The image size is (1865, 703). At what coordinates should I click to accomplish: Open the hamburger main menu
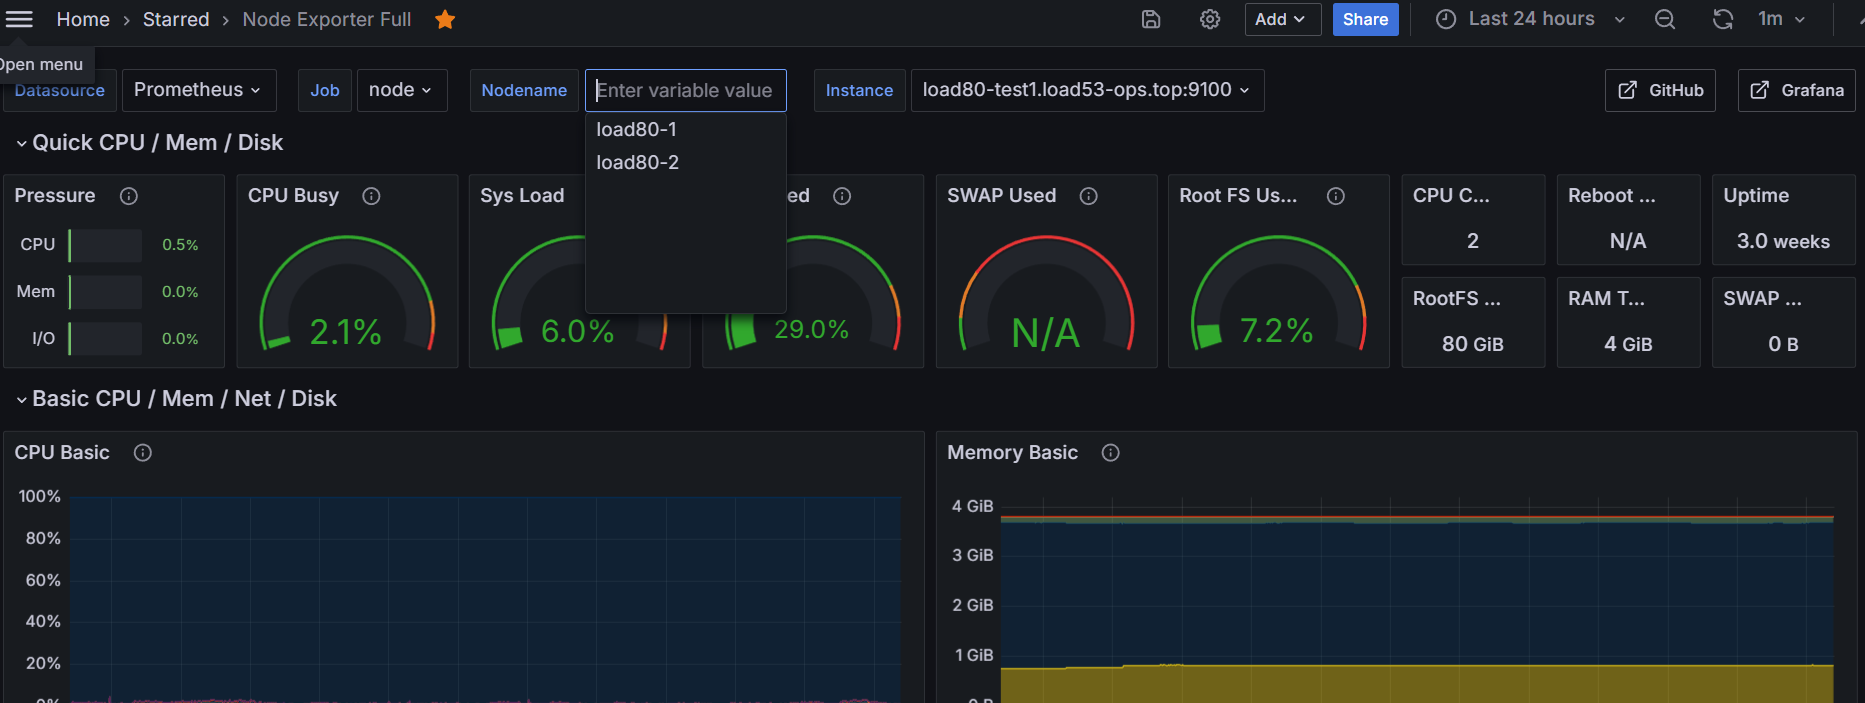[20, 19]
